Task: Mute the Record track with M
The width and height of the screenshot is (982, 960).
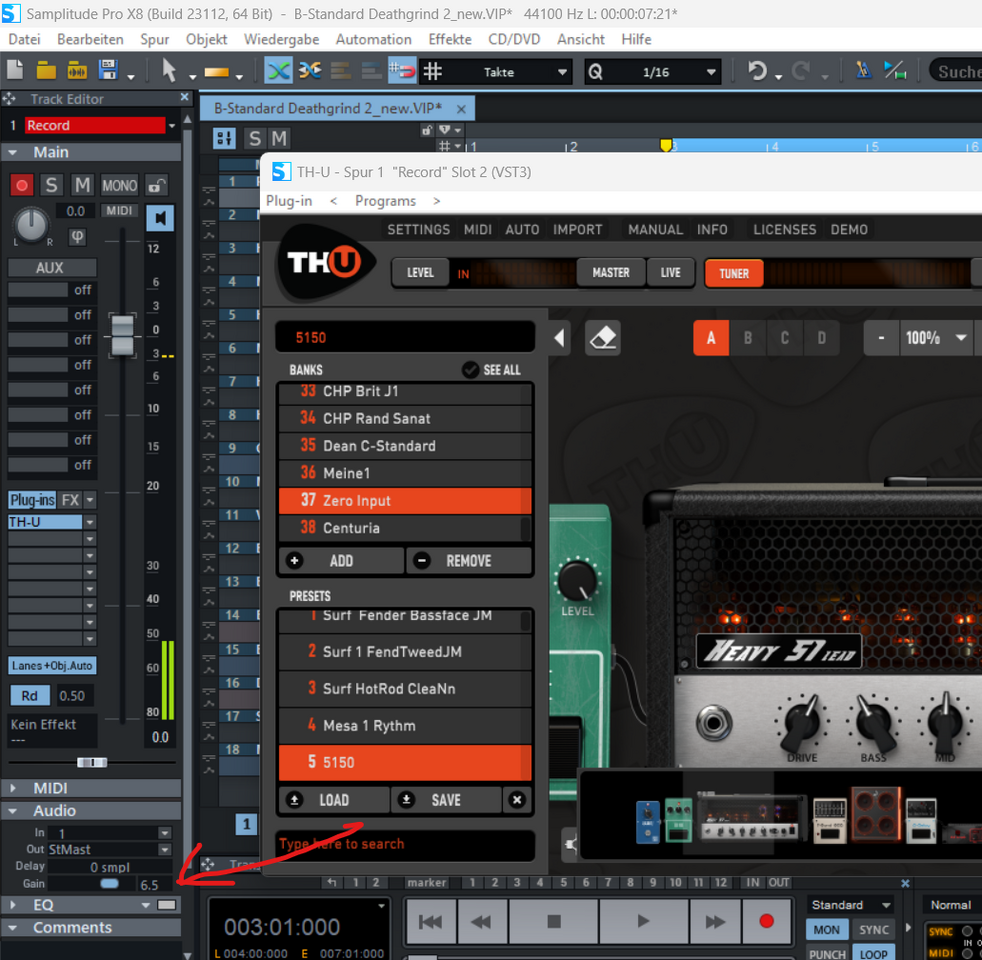Action: (x=82, y=185)
